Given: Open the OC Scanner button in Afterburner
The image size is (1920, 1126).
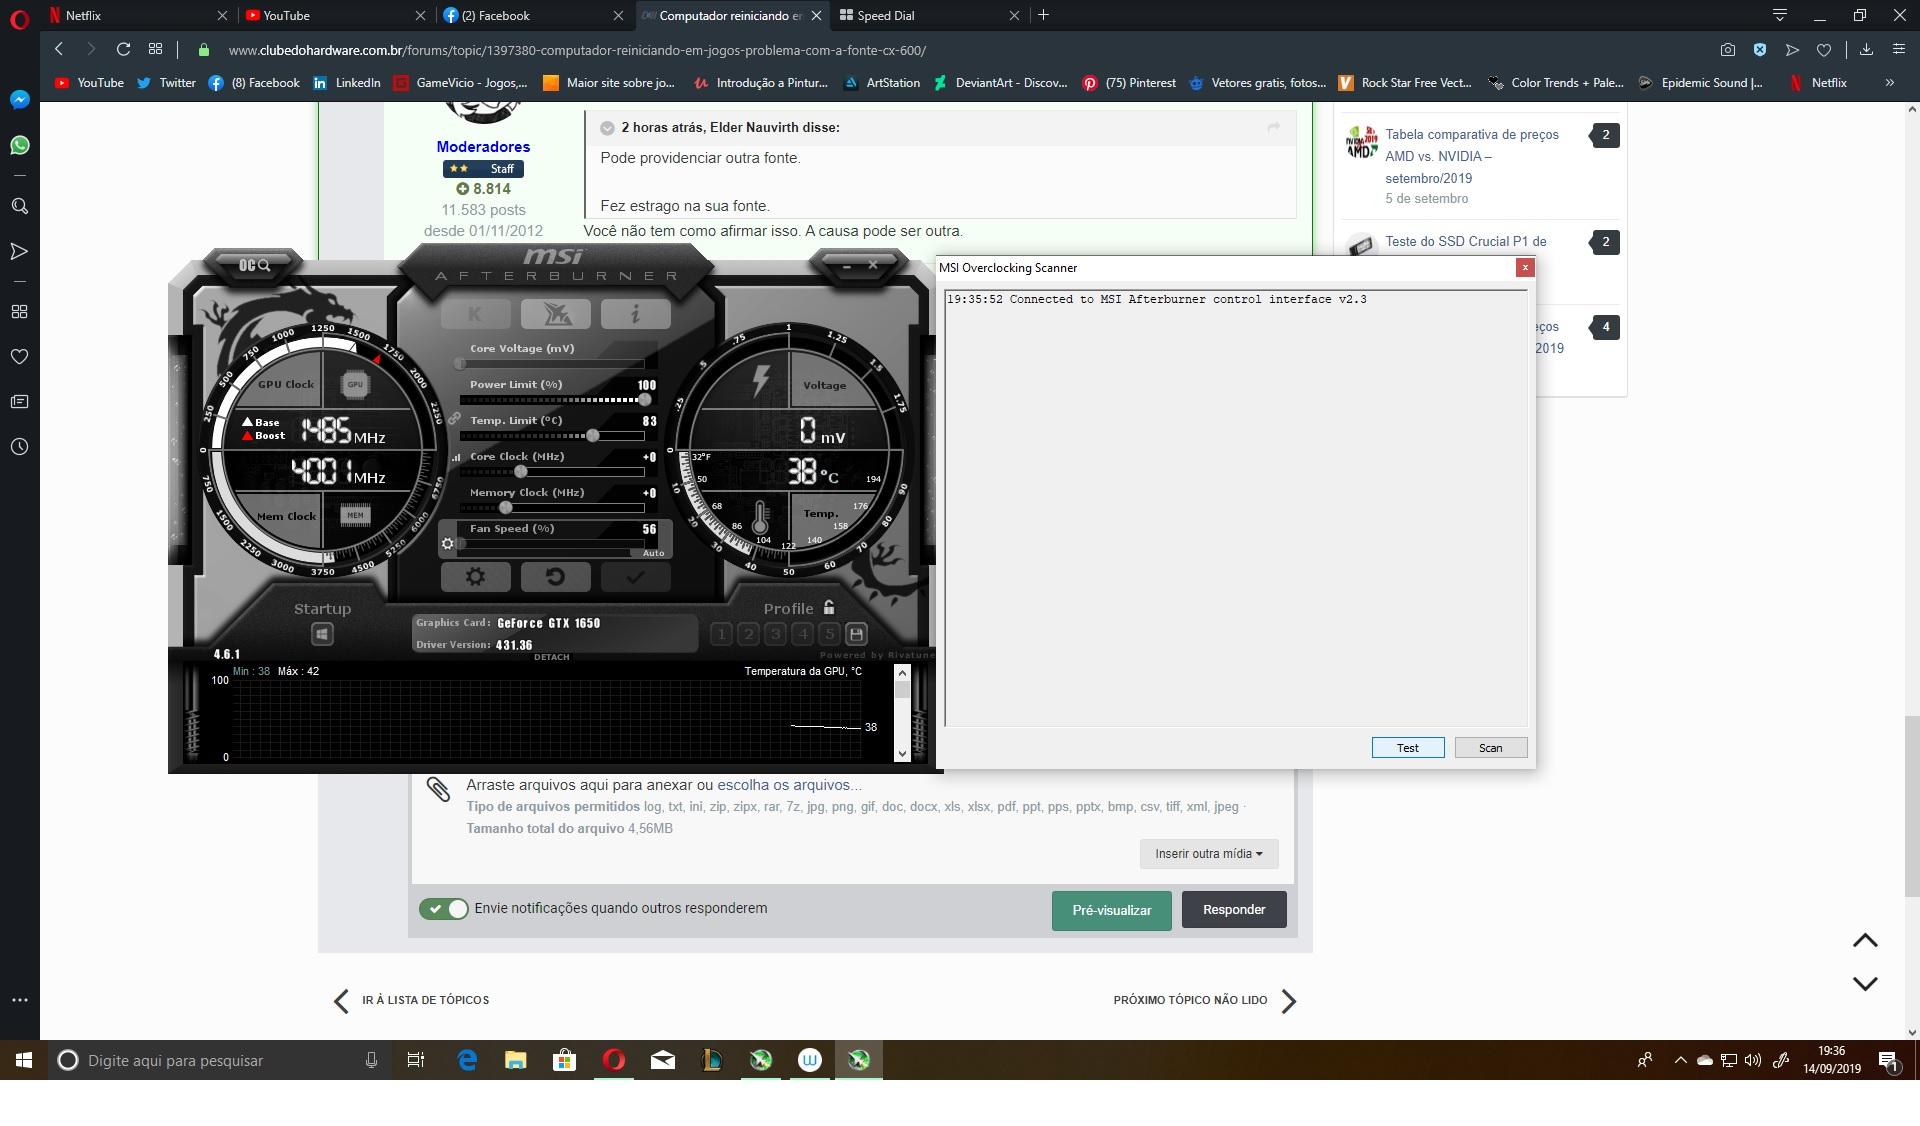Looking at the screenshot, I should click(x=254, y=265).
